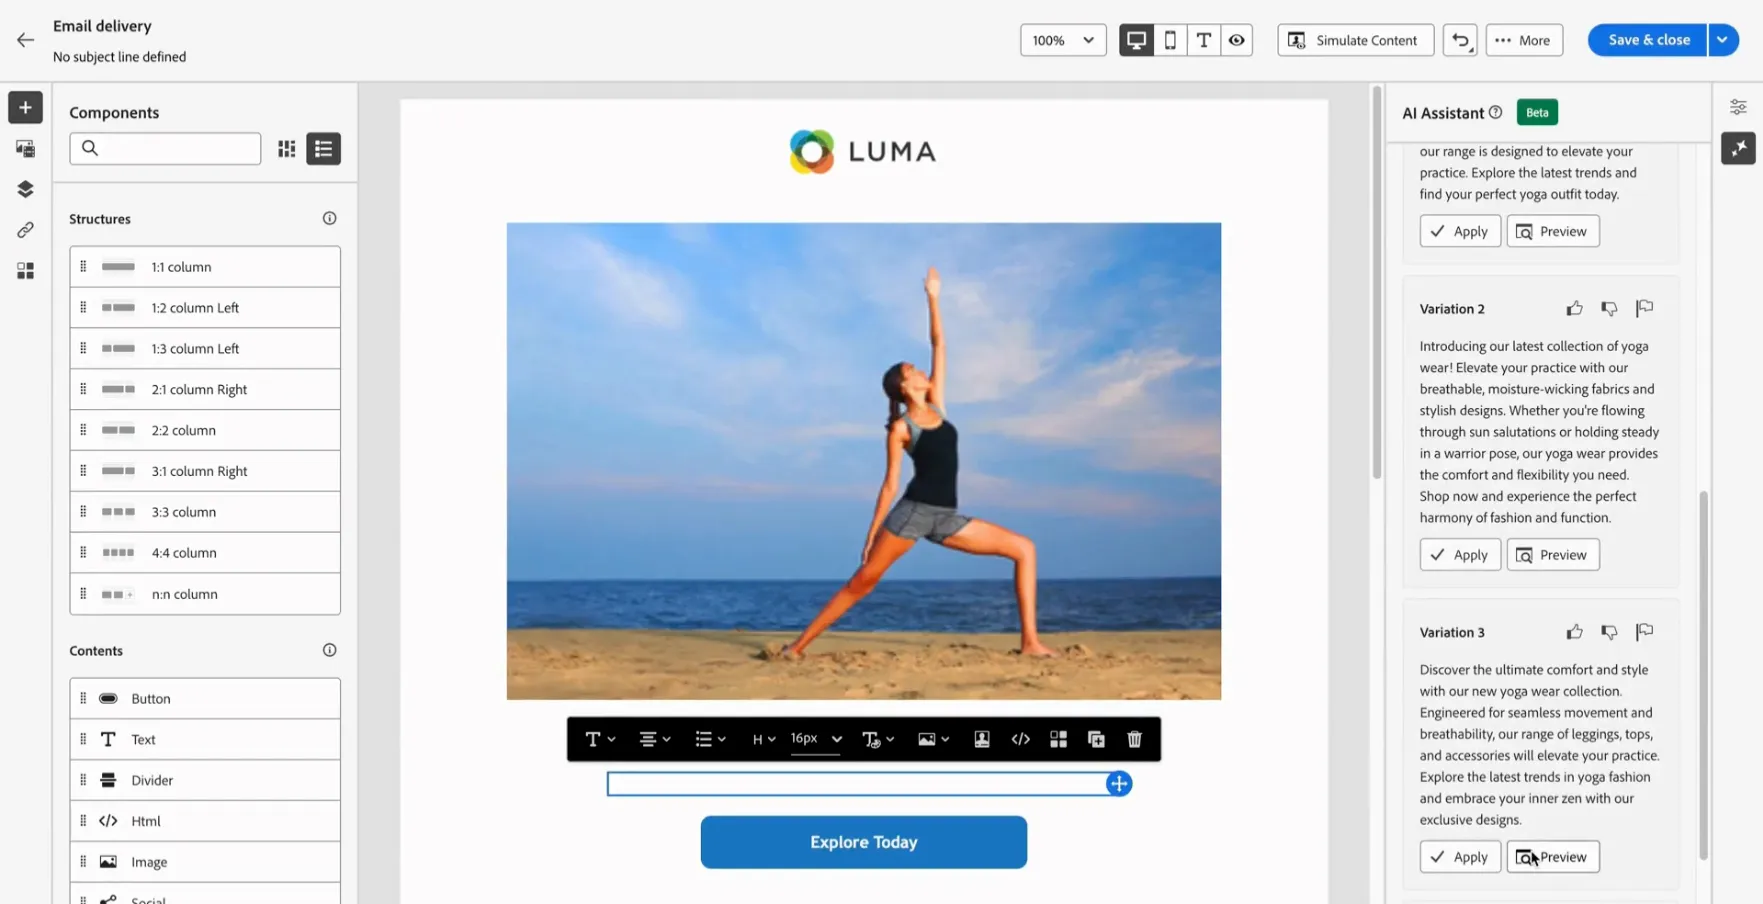
Task: Open the conditional content sidebar icon
Action: (25, 271)
